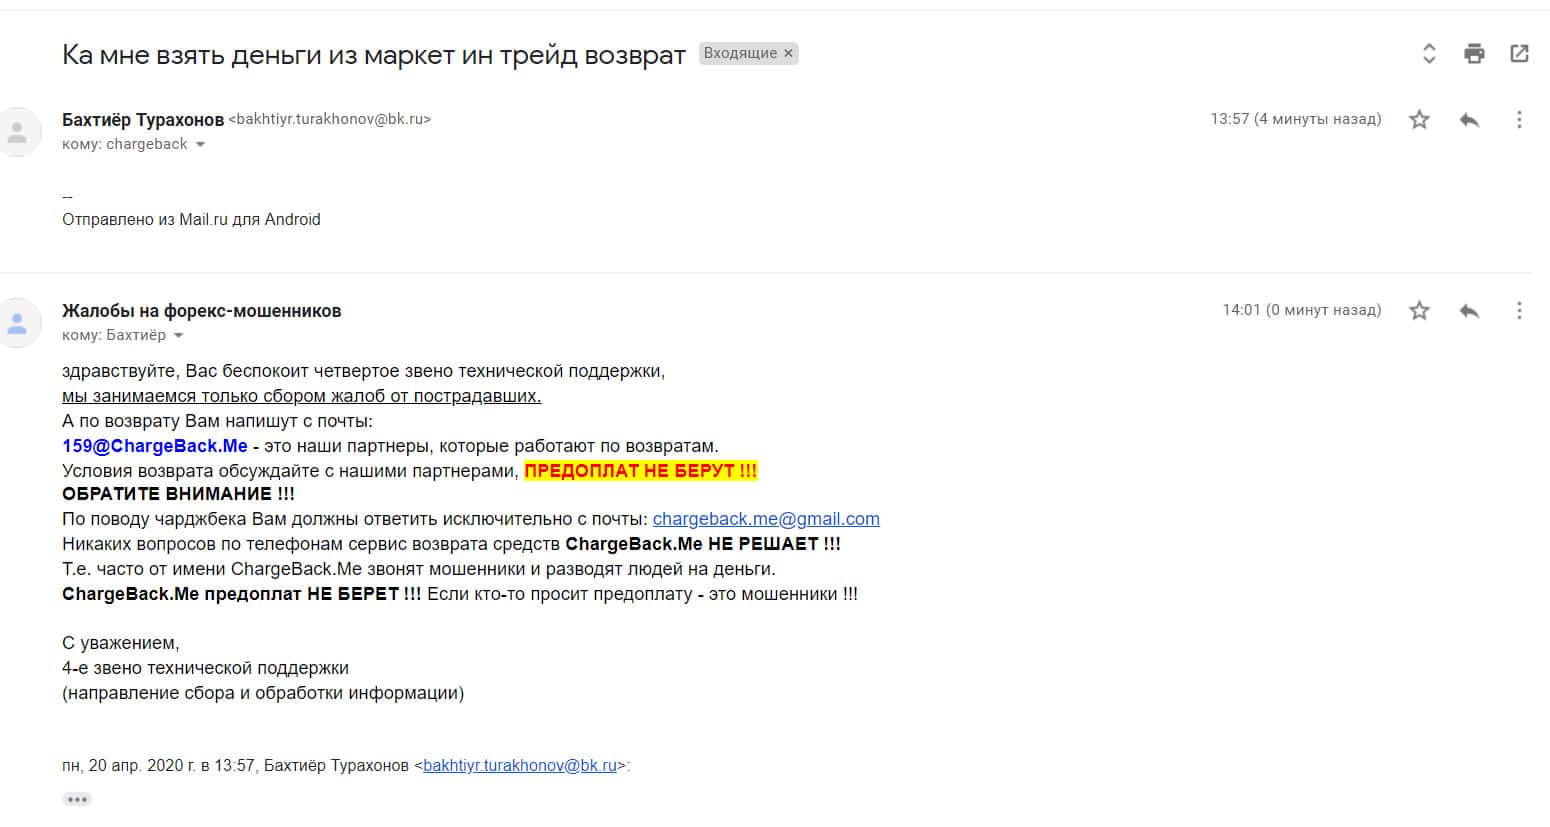Click the Жалобы на форекс-мошенников sender avatar
Image resolution: width=1550 pixels, height=827 pixels.
[x=18, y=323]
